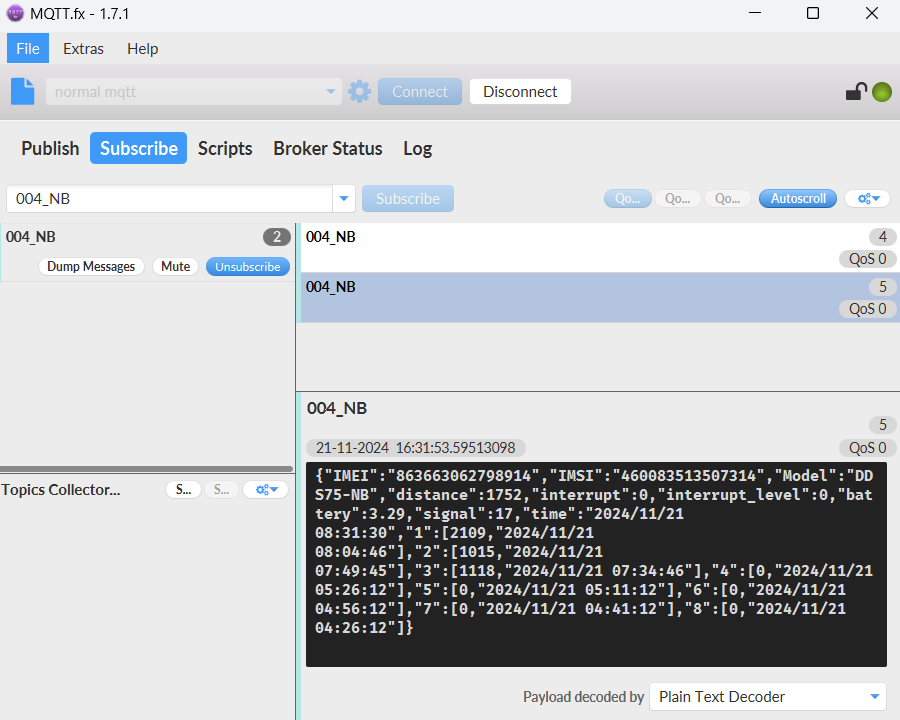
Task: Open the Help menu
Action: pos(142,49)
